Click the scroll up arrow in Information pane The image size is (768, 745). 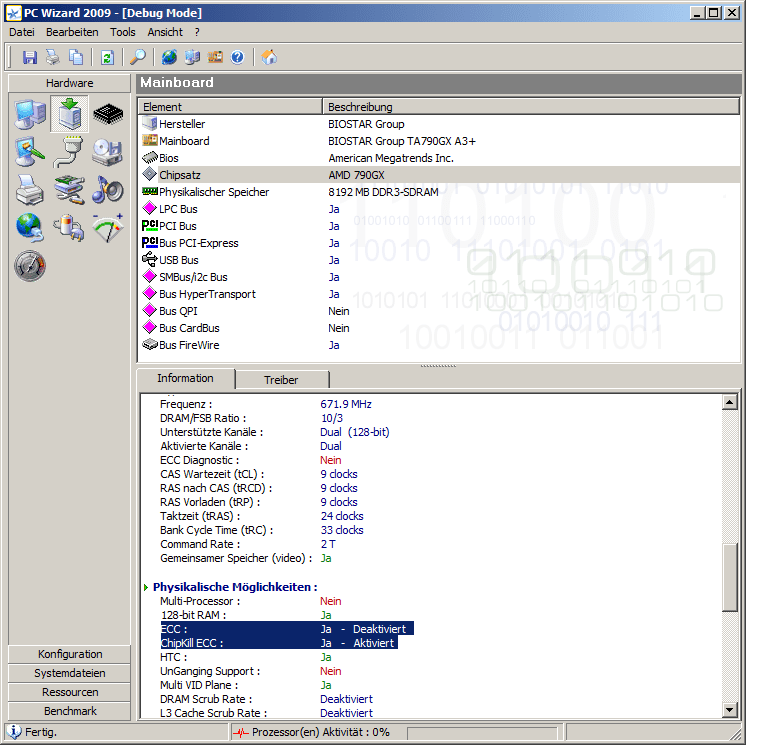[x=729, y=403]
